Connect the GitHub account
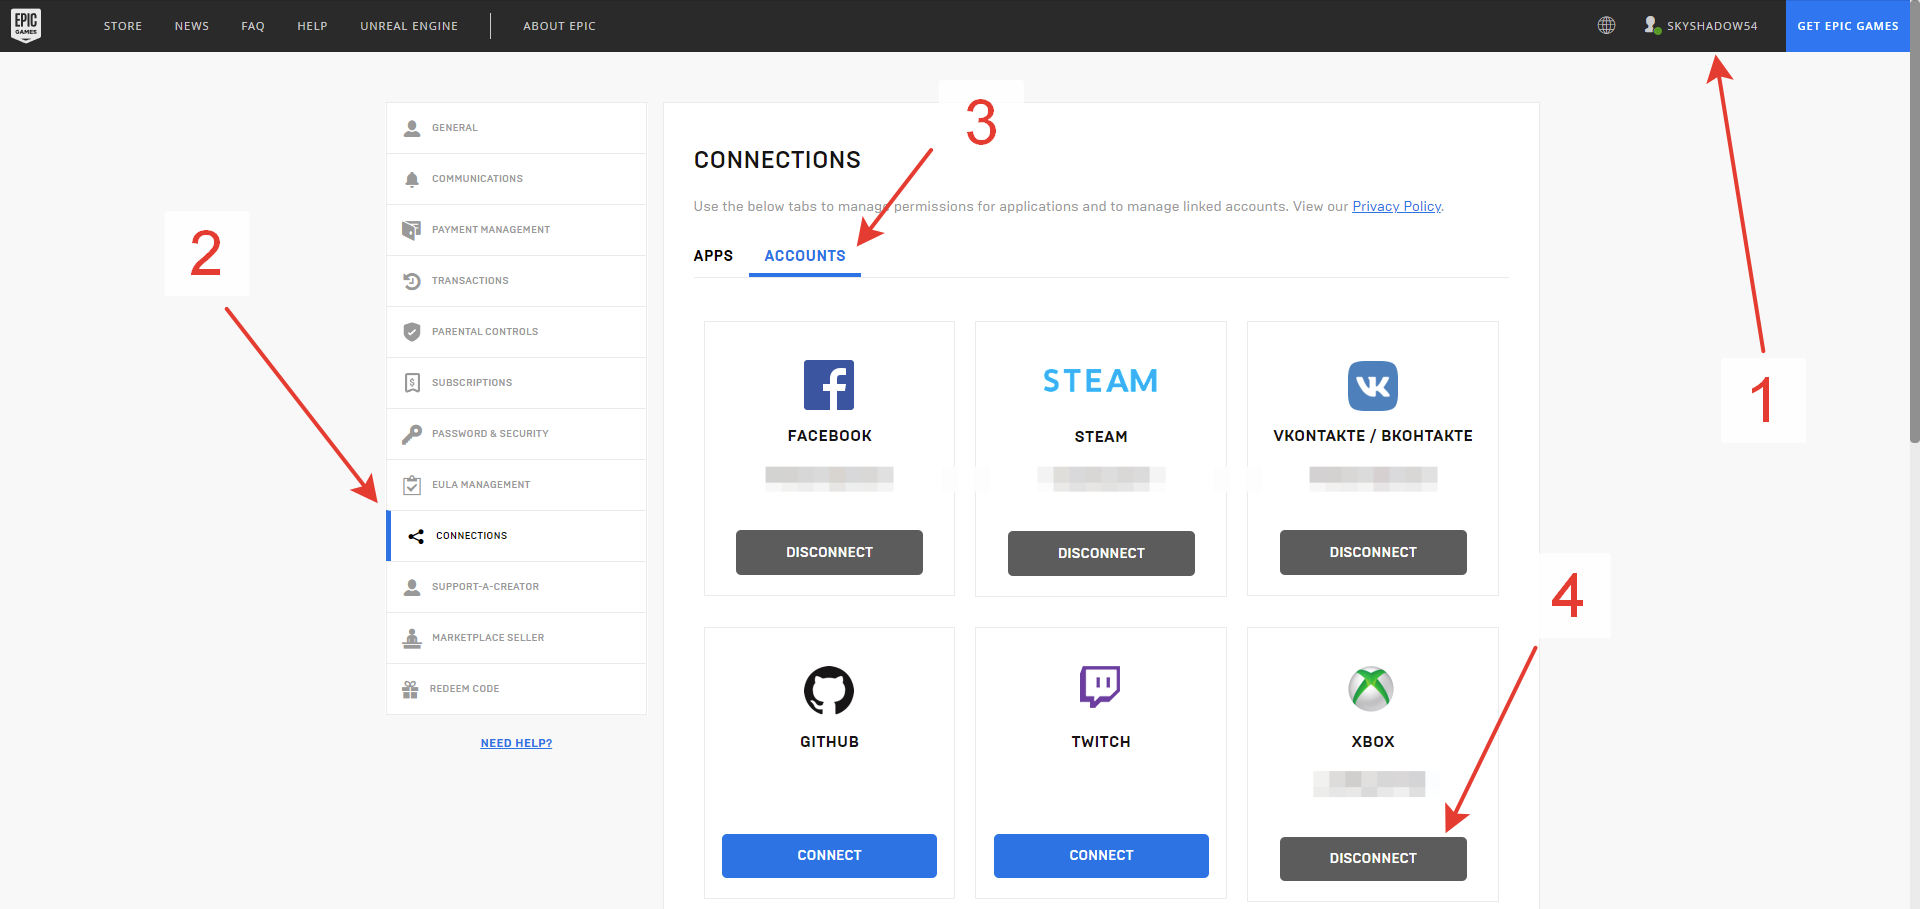This screenshot has width=1920, height=909. [829, 856]
